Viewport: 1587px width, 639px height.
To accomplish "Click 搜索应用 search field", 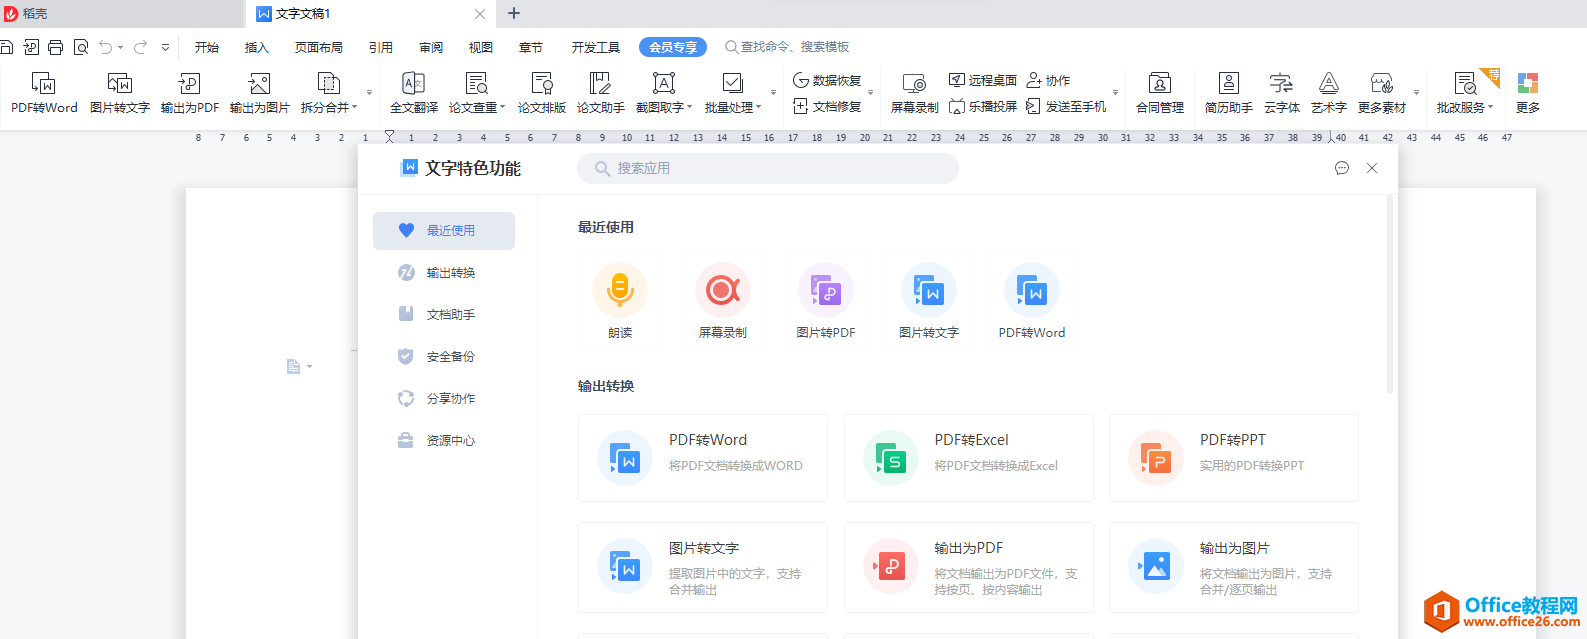I will coord(768,168).
